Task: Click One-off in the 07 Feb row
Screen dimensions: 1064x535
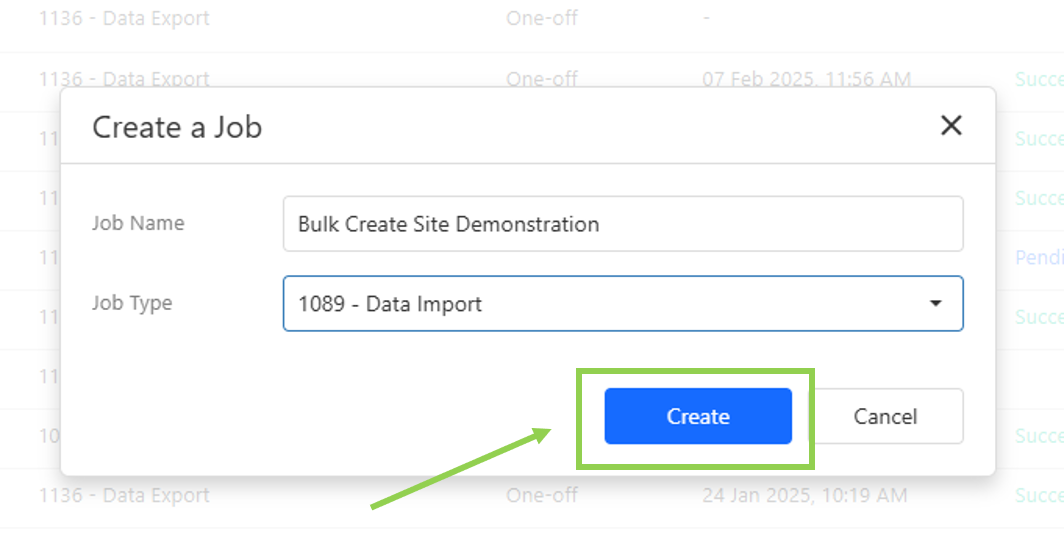Action: pos(541,79)
